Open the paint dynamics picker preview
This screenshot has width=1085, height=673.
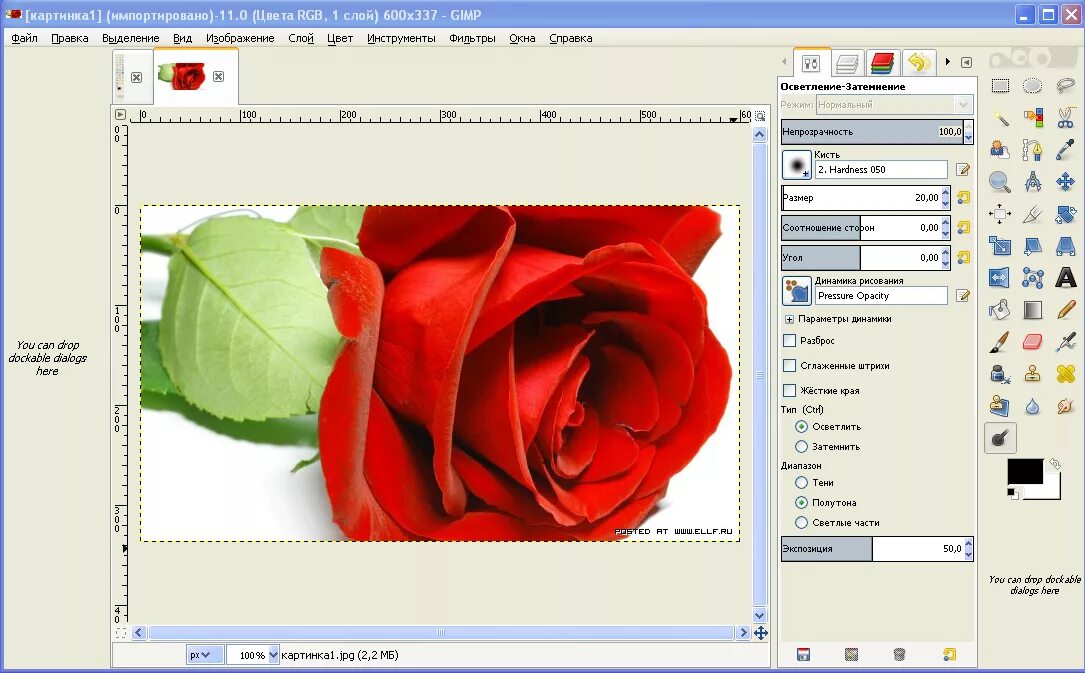pos(796,291)
